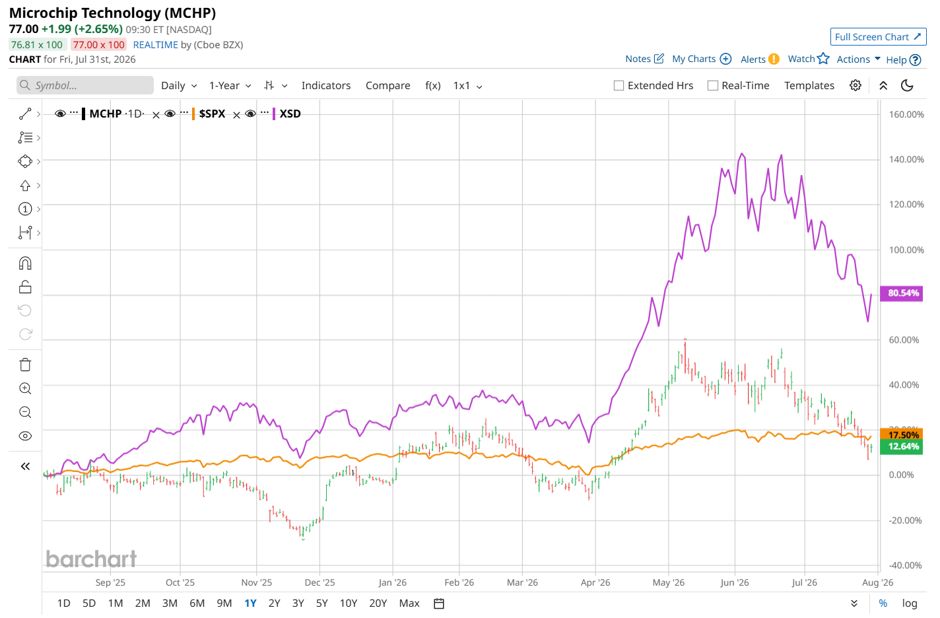
Task: Select the 3M time range
Action: (x=170, y=604)
